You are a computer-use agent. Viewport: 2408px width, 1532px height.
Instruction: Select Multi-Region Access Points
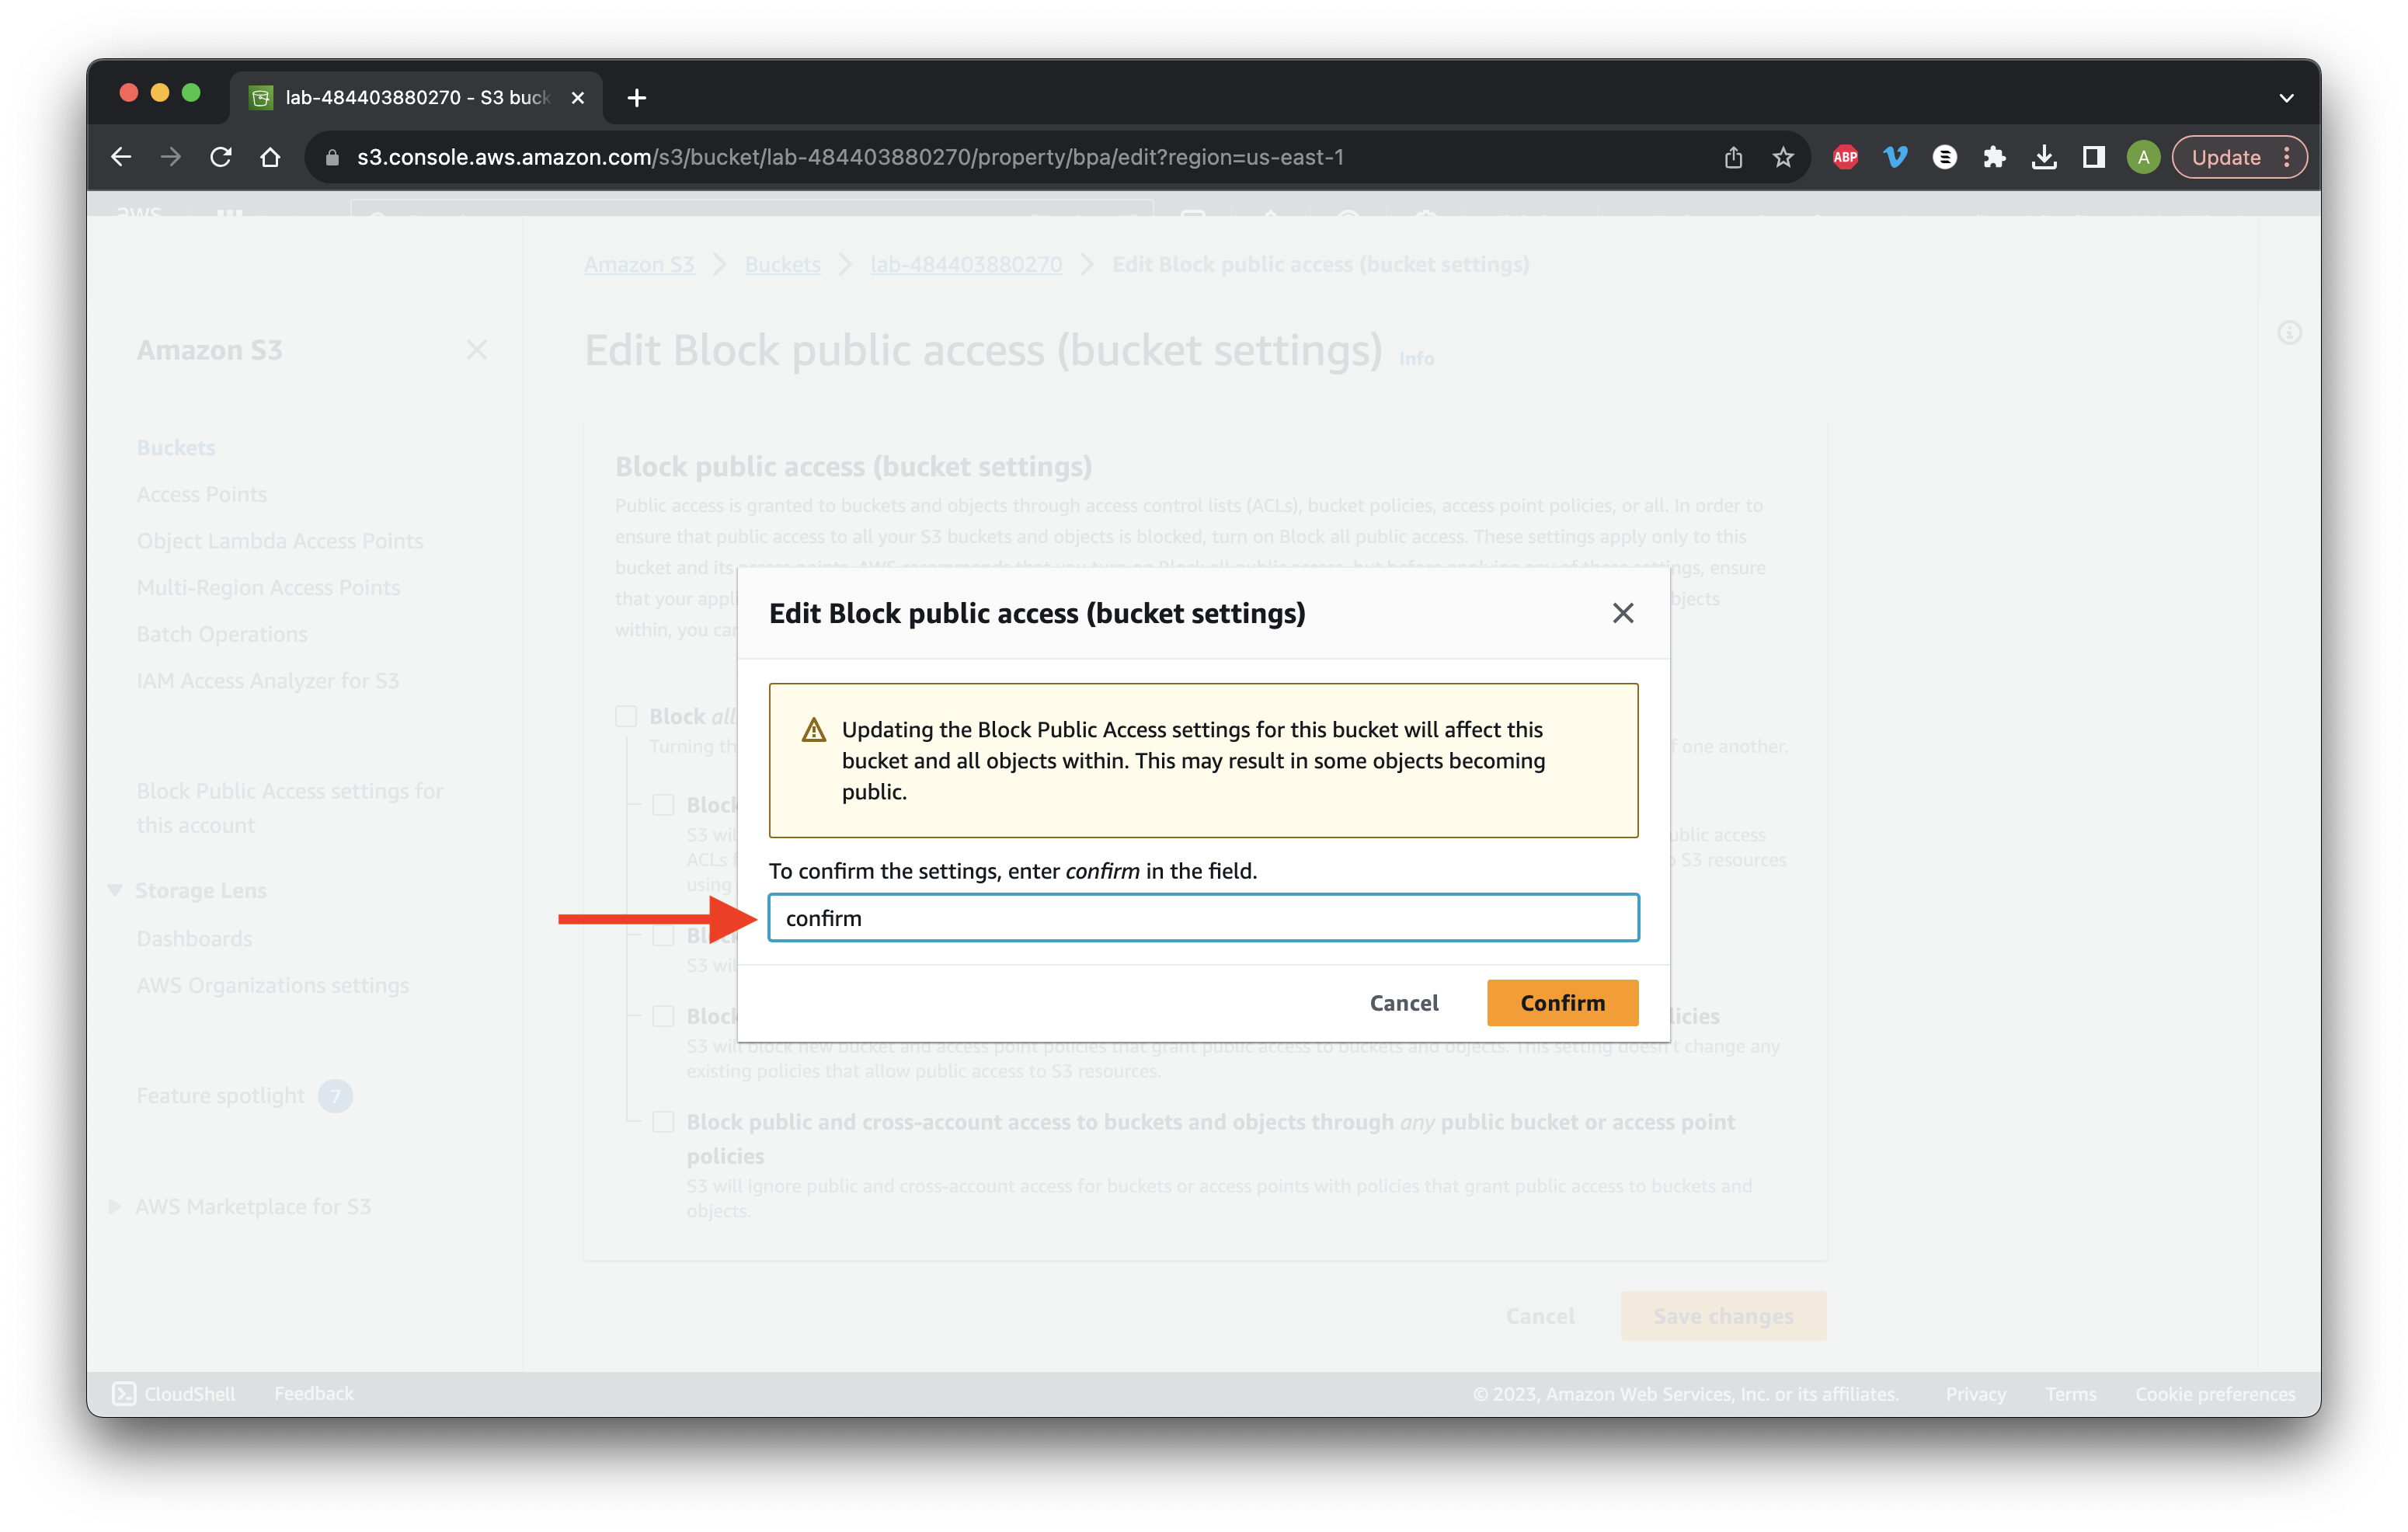[268, 587]
